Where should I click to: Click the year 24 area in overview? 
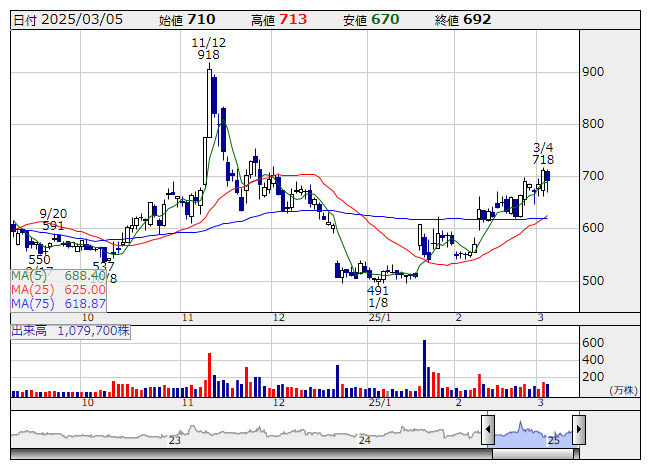point(365,433)
